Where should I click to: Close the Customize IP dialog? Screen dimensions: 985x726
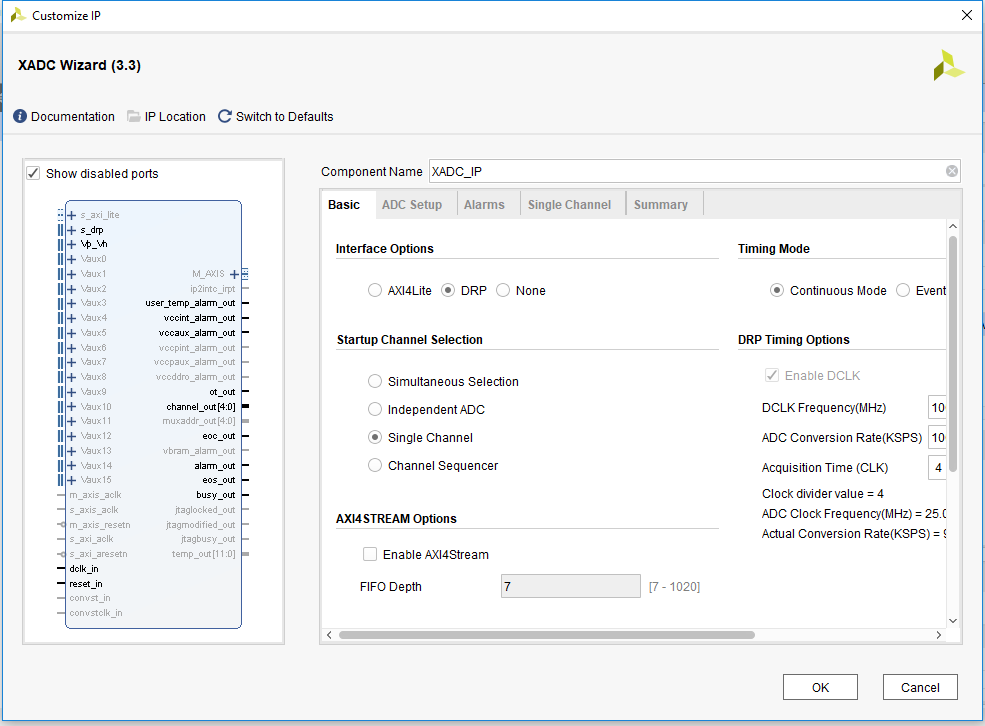click(967, 15)
